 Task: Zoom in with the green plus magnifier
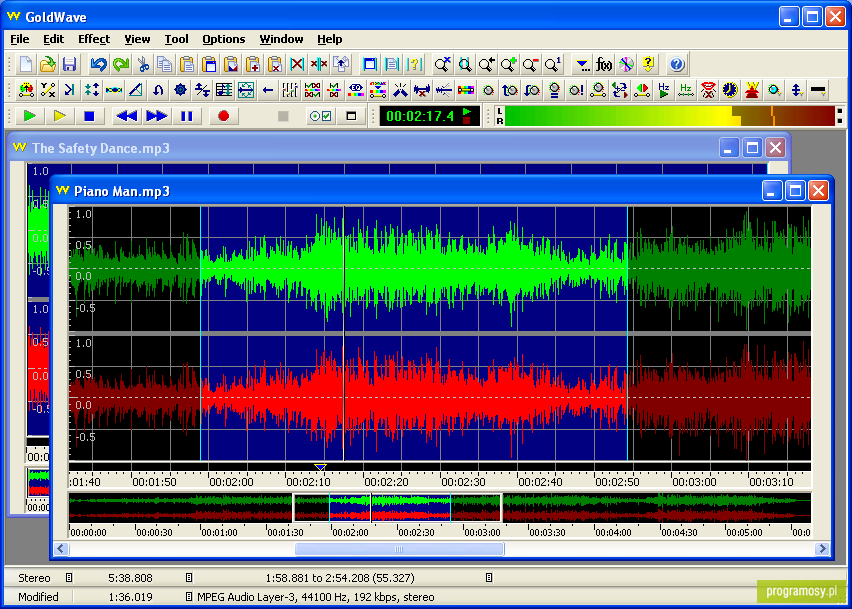pos(509,65)
